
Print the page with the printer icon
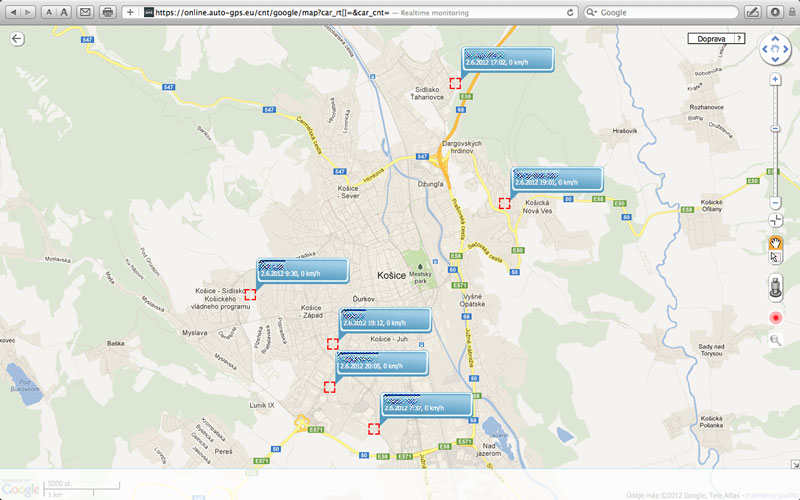(108, 12)
